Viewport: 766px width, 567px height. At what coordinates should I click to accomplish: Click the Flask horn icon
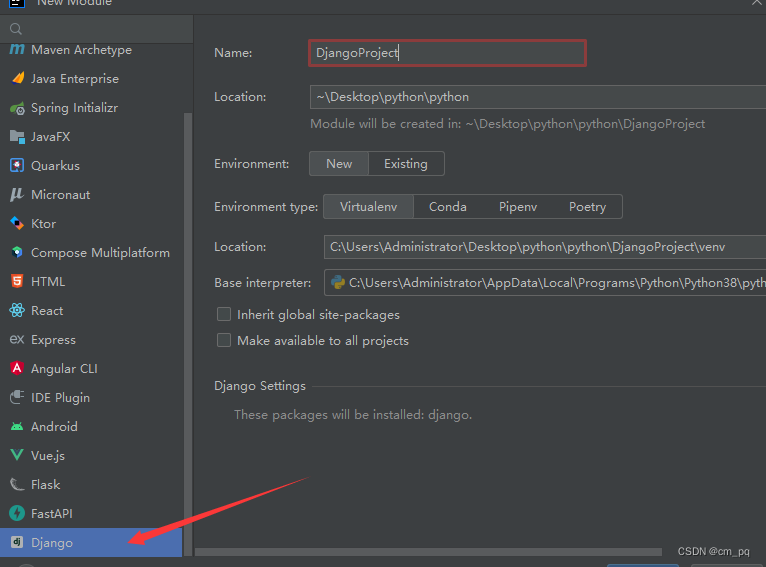(17, 484)
